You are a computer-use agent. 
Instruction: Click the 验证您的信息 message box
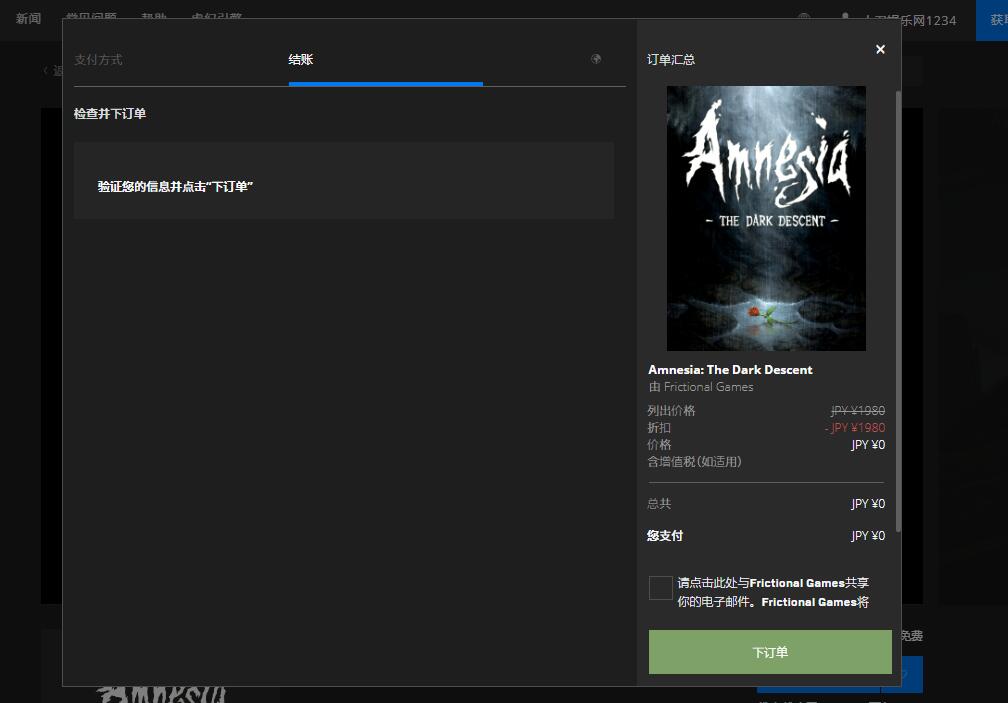[x=343, y=186]
